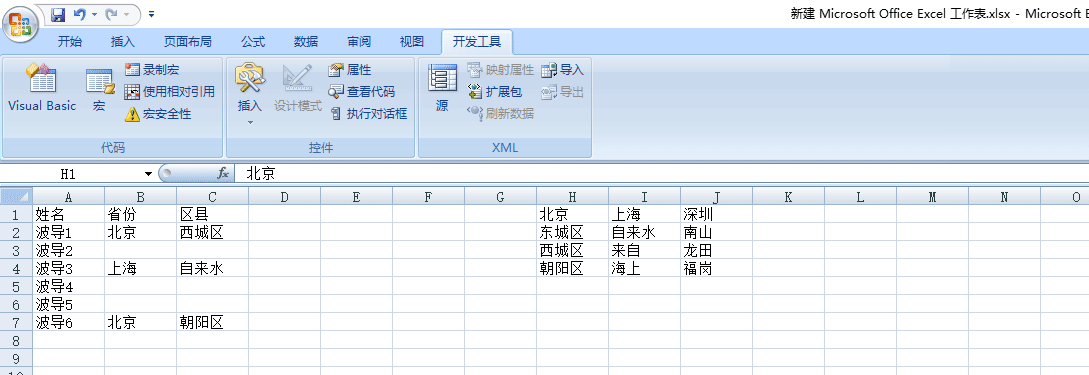The height and width of the screenshot is (375, 1089).
Task: Select cell J3 龙田
Action: pyautogui.click(x=717, y=250)
